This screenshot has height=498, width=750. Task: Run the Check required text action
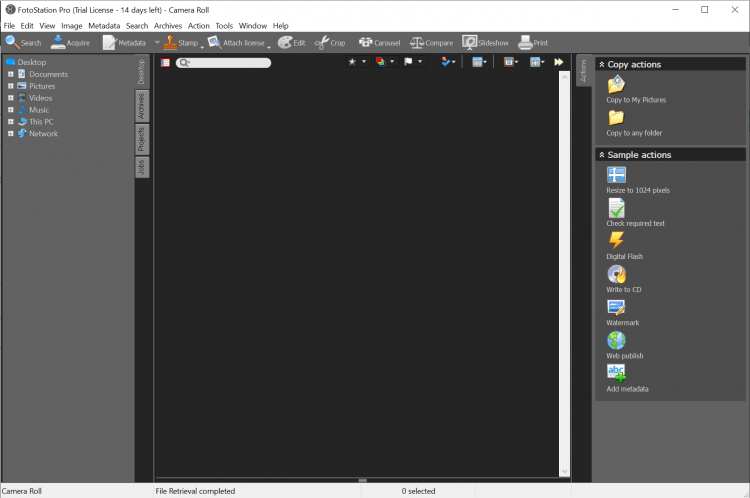pyautogui.click(x=635, y=213)
